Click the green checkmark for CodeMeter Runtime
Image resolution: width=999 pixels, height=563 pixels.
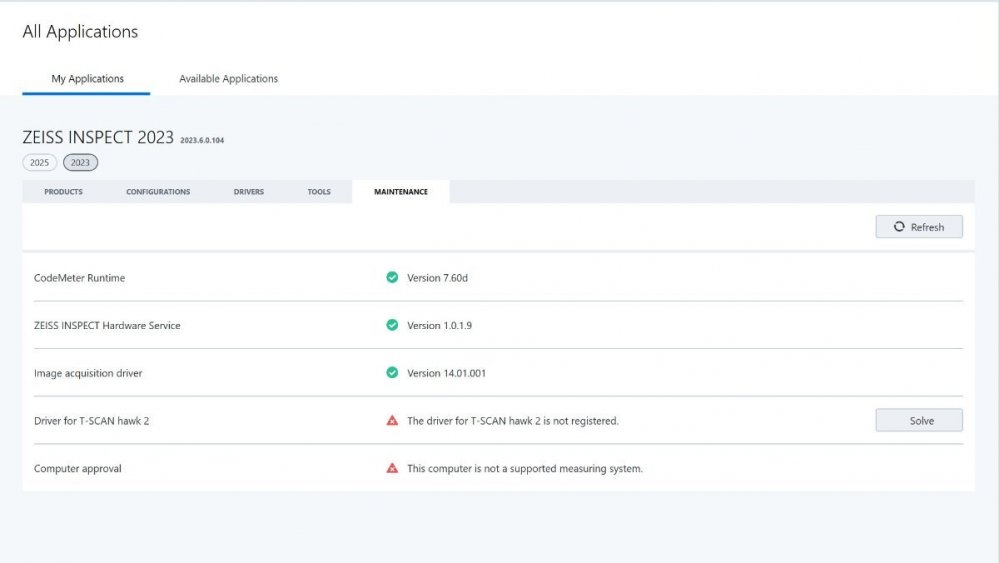[392, 277]
